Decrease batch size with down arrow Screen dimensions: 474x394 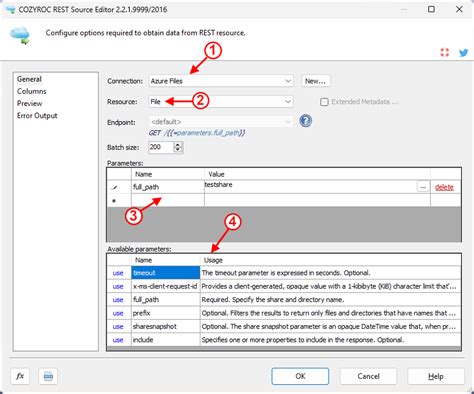[x=178, y=150]
